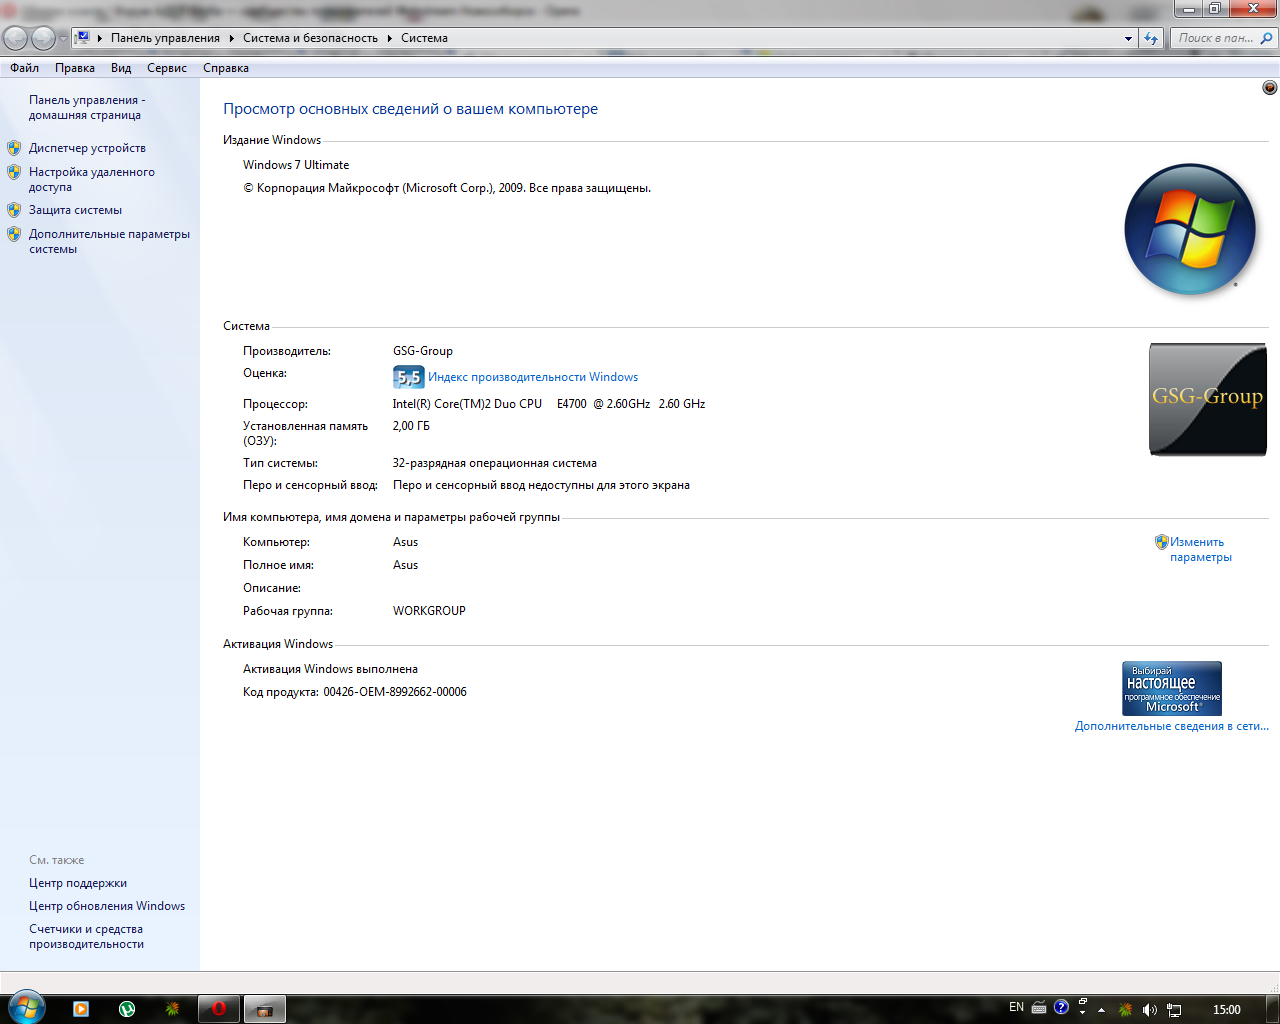This screenshot has width=1280, height=1024.
Task: Click Панель управления breadcrumb
Action: (x=165, y=38)
